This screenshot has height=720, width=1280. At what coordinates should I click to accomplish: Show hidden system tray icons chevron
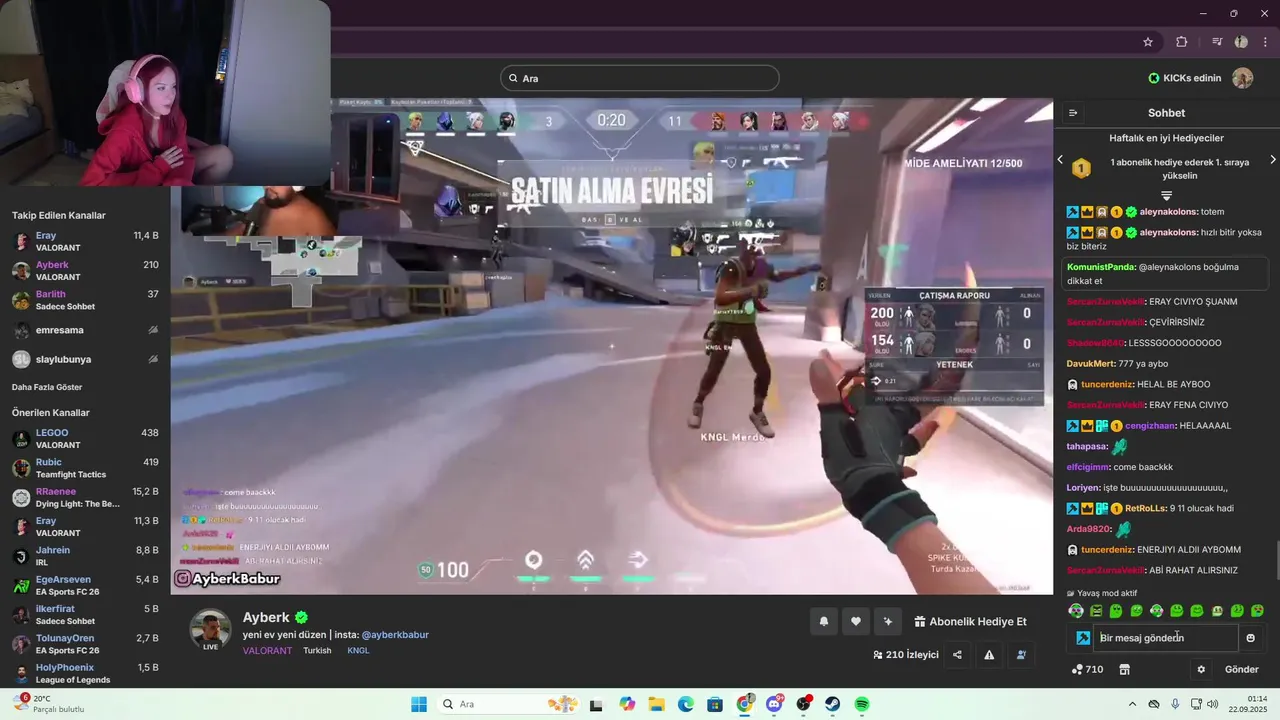pyautogui.click(x=1132, y=704)
